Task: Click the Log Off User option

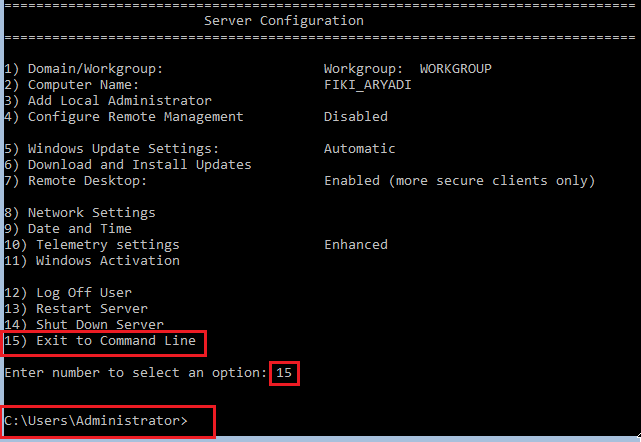Action: click(x=68, y=293)
